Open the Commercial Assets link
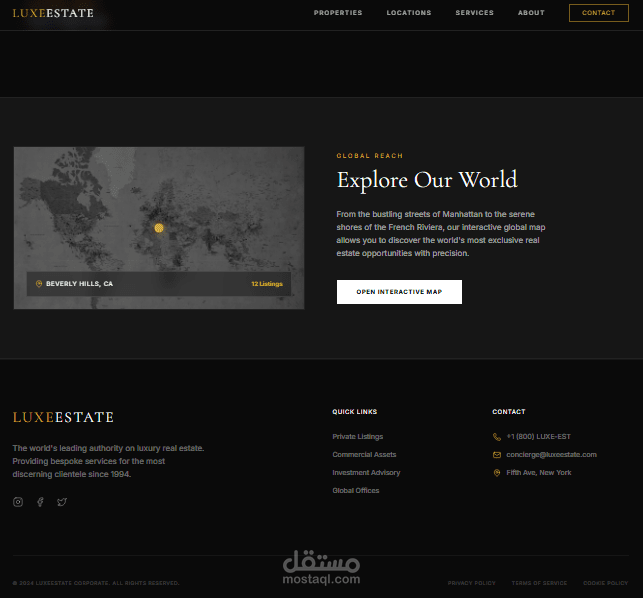Screen dimensions: 643x598 364,455
